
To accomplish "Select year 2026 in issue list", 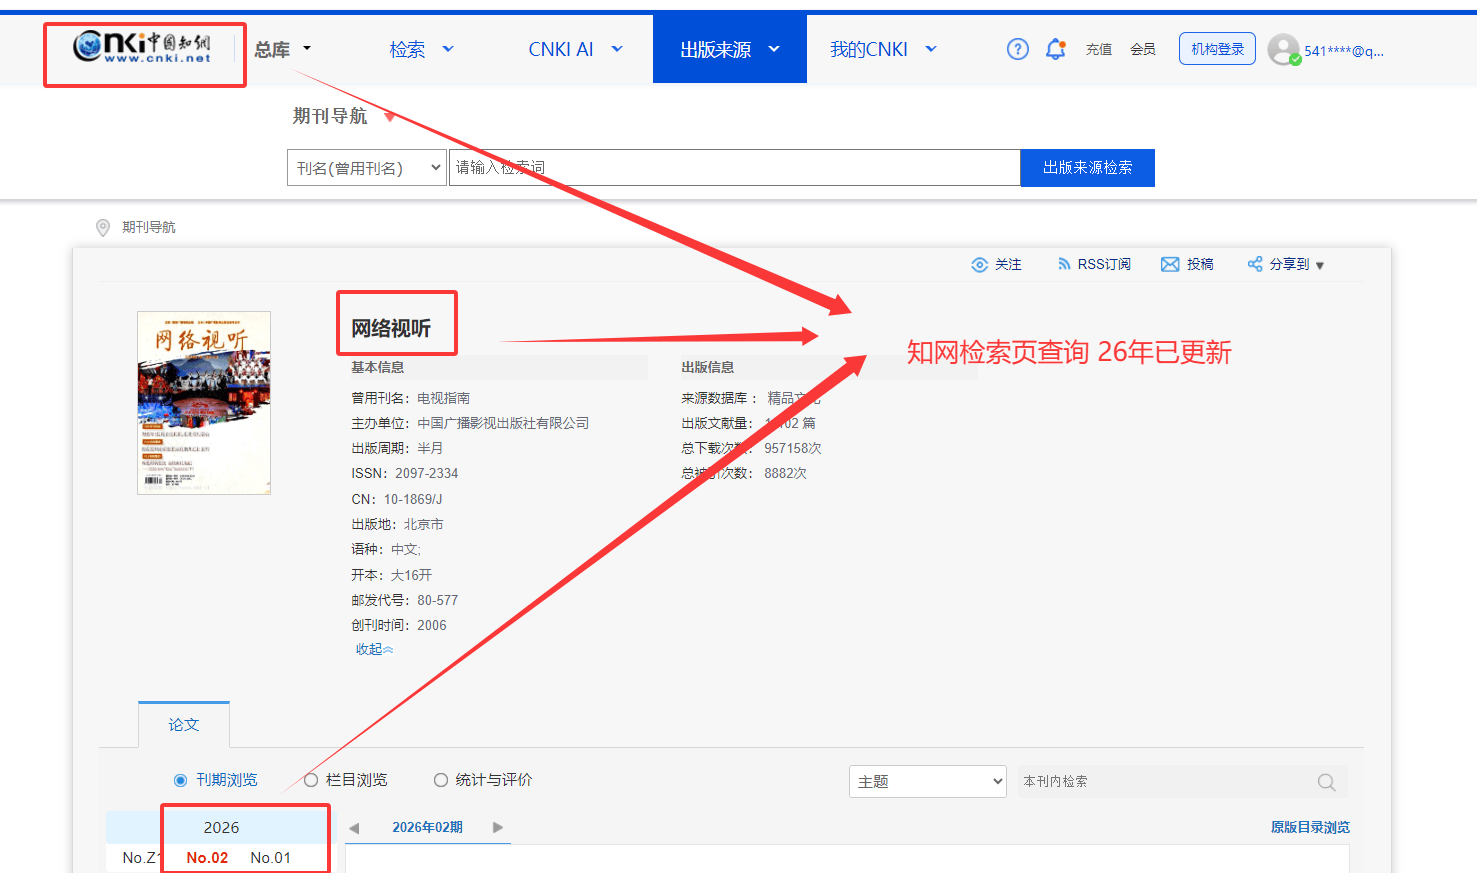I will (221, 828).
